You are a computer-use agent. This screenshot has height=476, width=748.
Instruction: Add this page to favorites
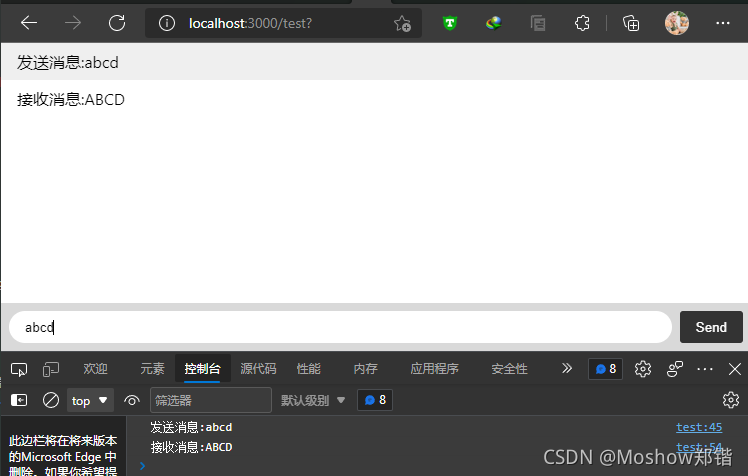click(x=402, y=23)
